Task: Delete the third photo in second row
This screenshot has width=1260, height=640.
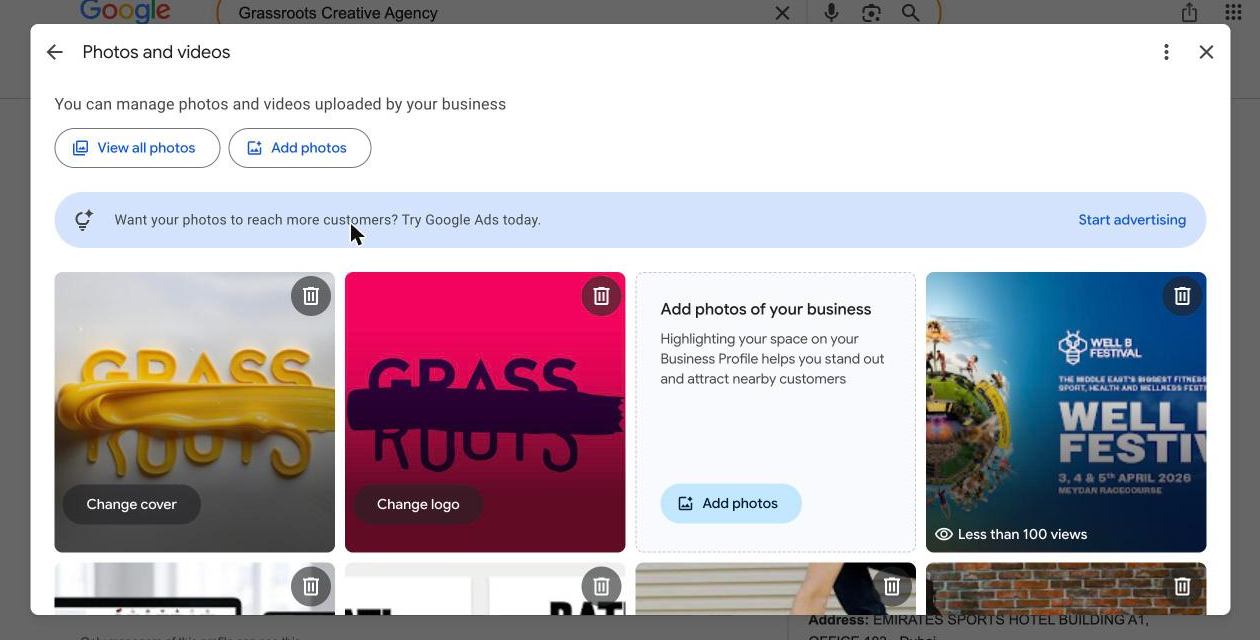Action: coord(892,586)
